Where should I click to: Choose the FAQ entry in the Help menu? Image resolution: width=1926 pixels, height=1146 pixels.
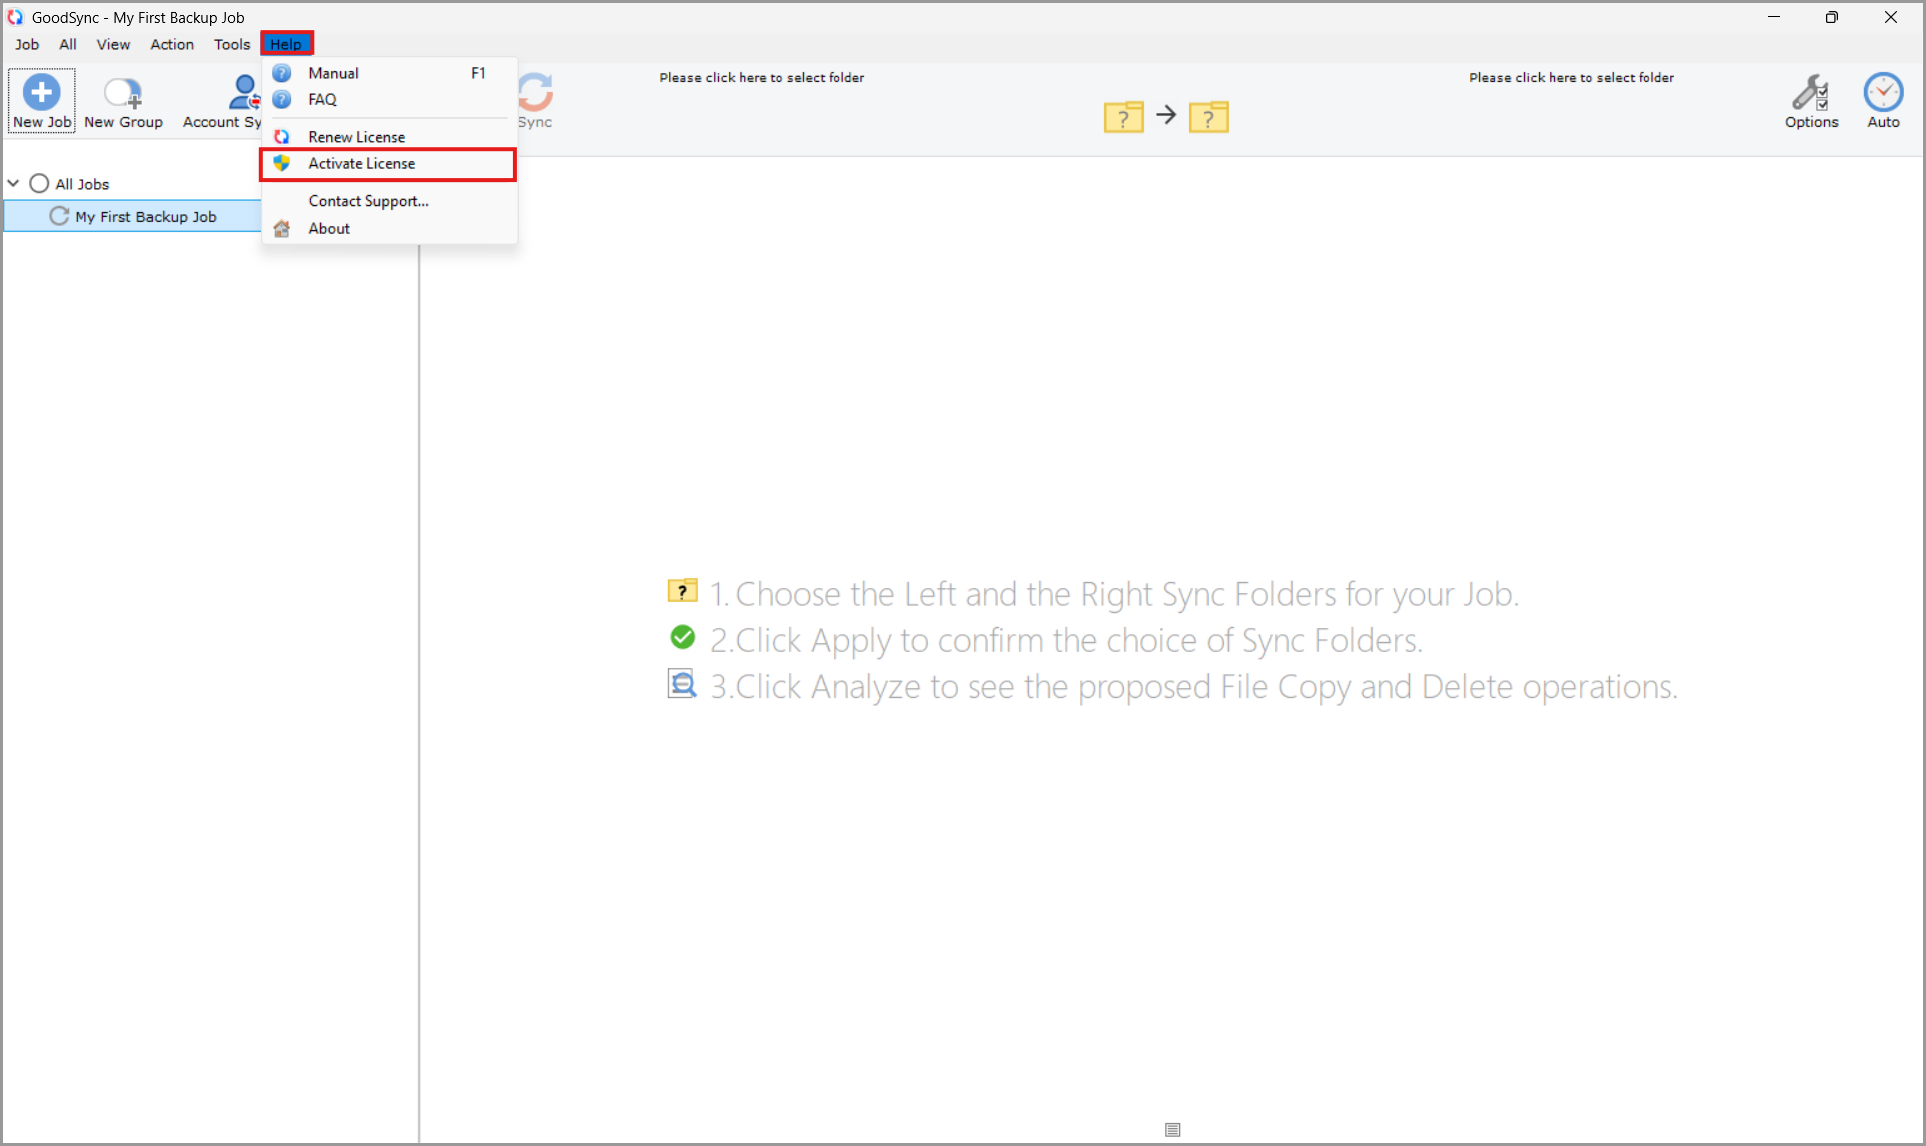[x=389, y=99]
